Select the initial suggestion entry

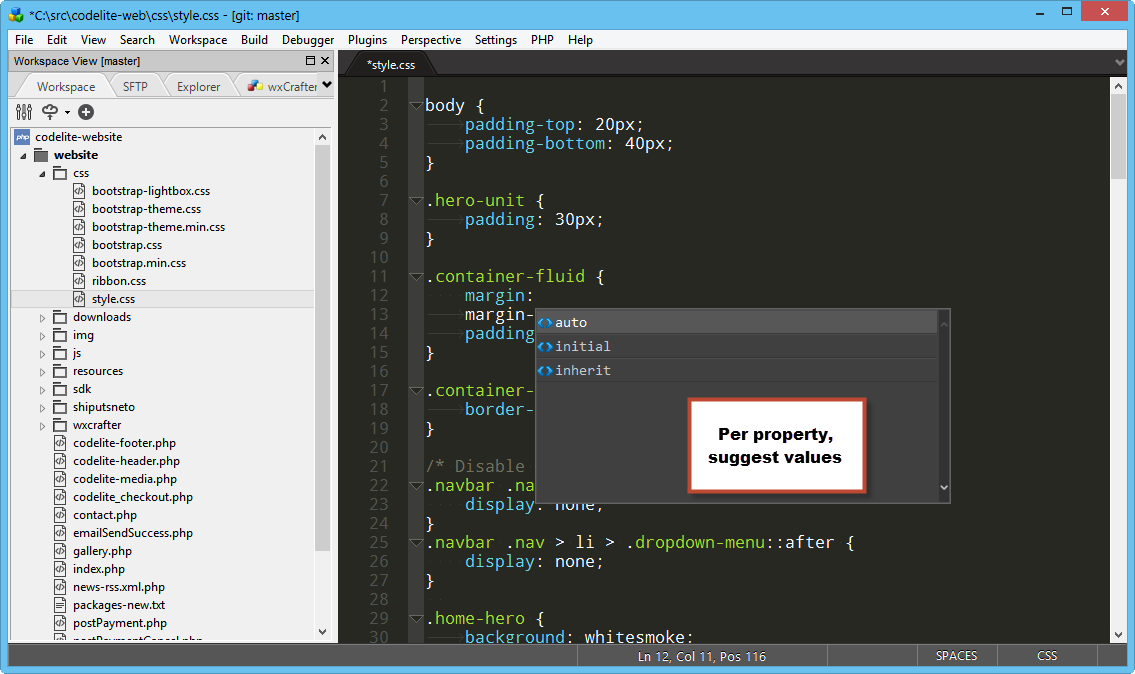click(x=736, y=347)
